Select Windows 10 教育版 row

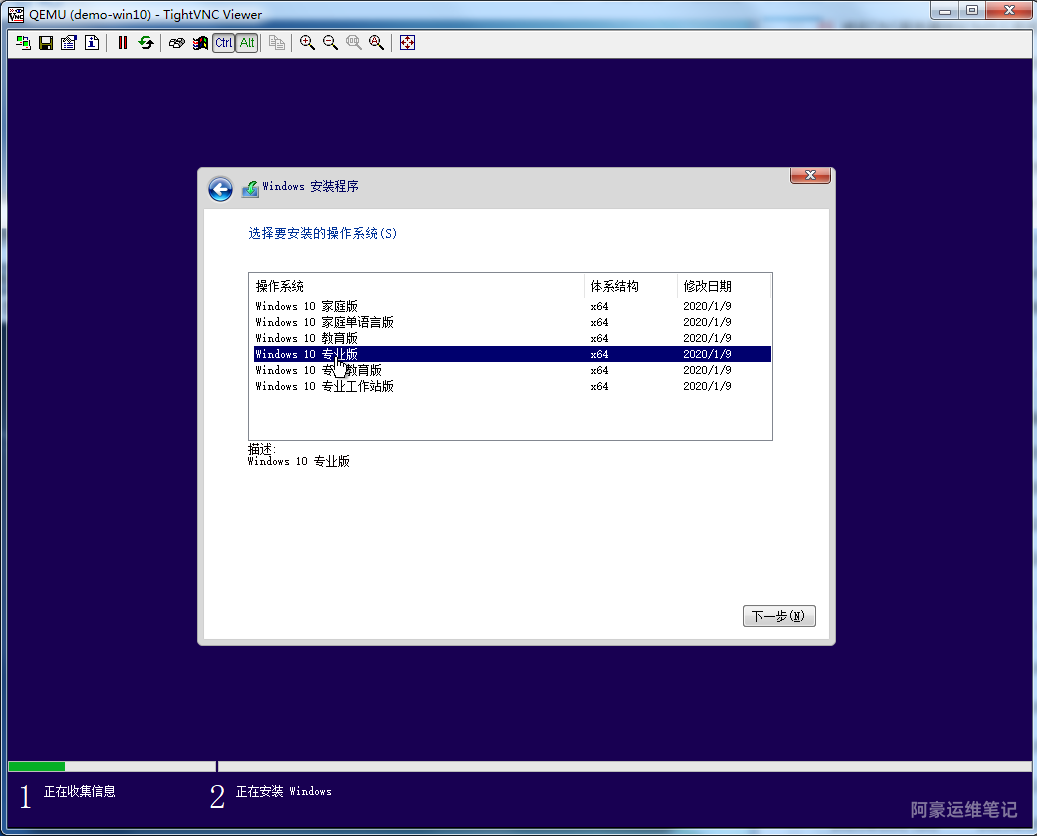pos(513,338)
